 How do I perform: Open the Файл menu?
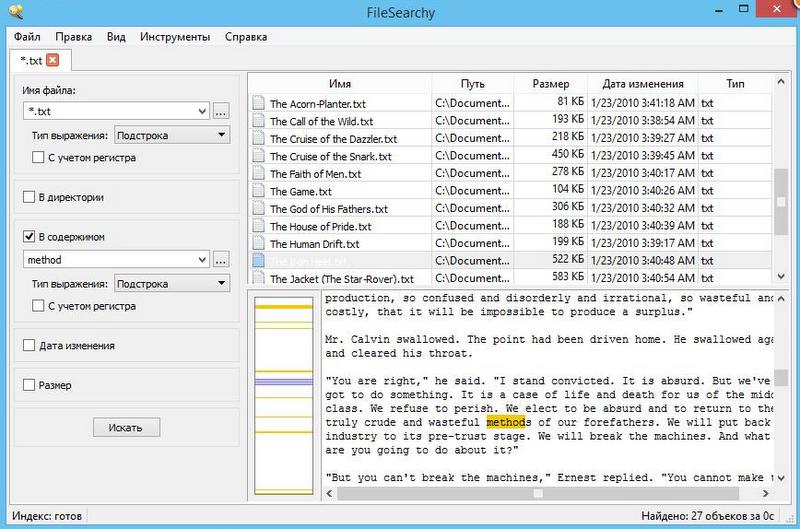tap(27, 37)
